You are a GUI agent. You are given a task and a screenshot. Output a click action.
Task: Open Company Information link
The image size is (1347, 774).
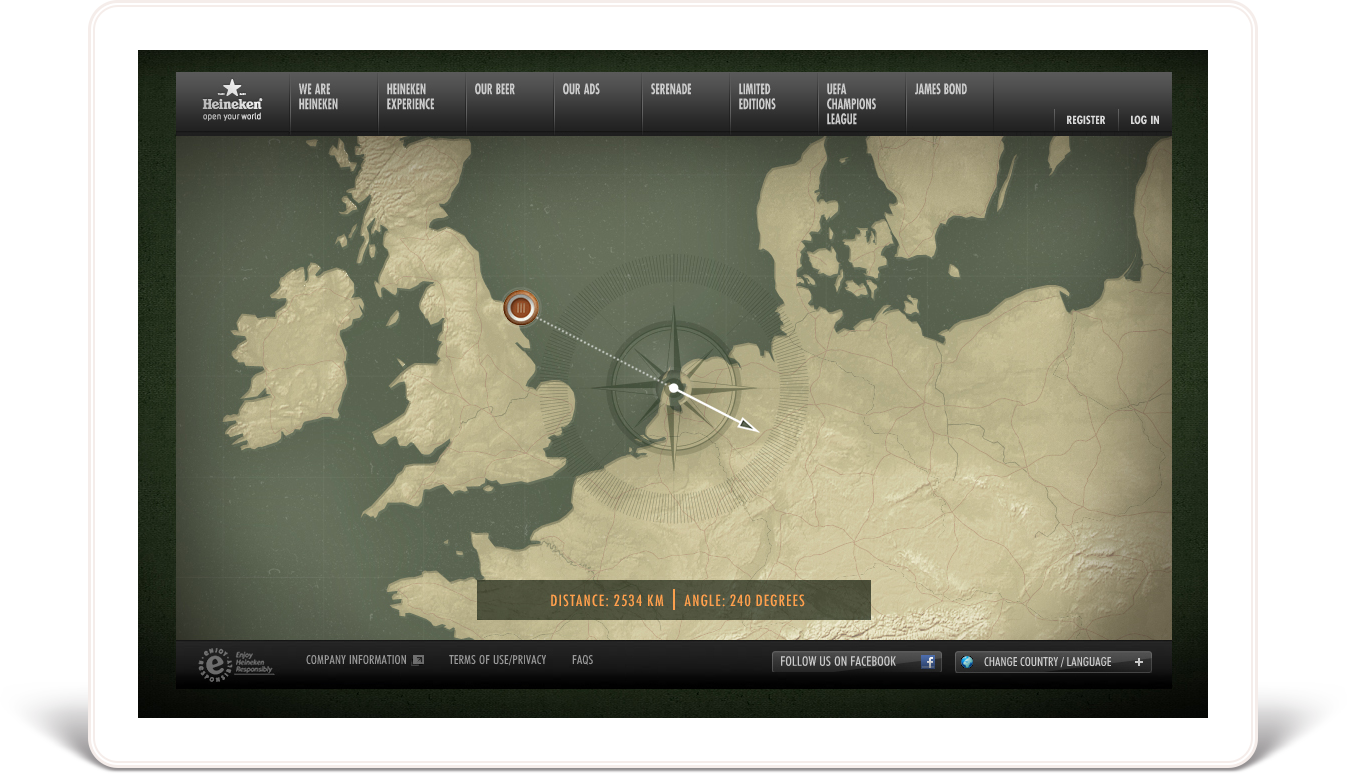pos(356,660)
